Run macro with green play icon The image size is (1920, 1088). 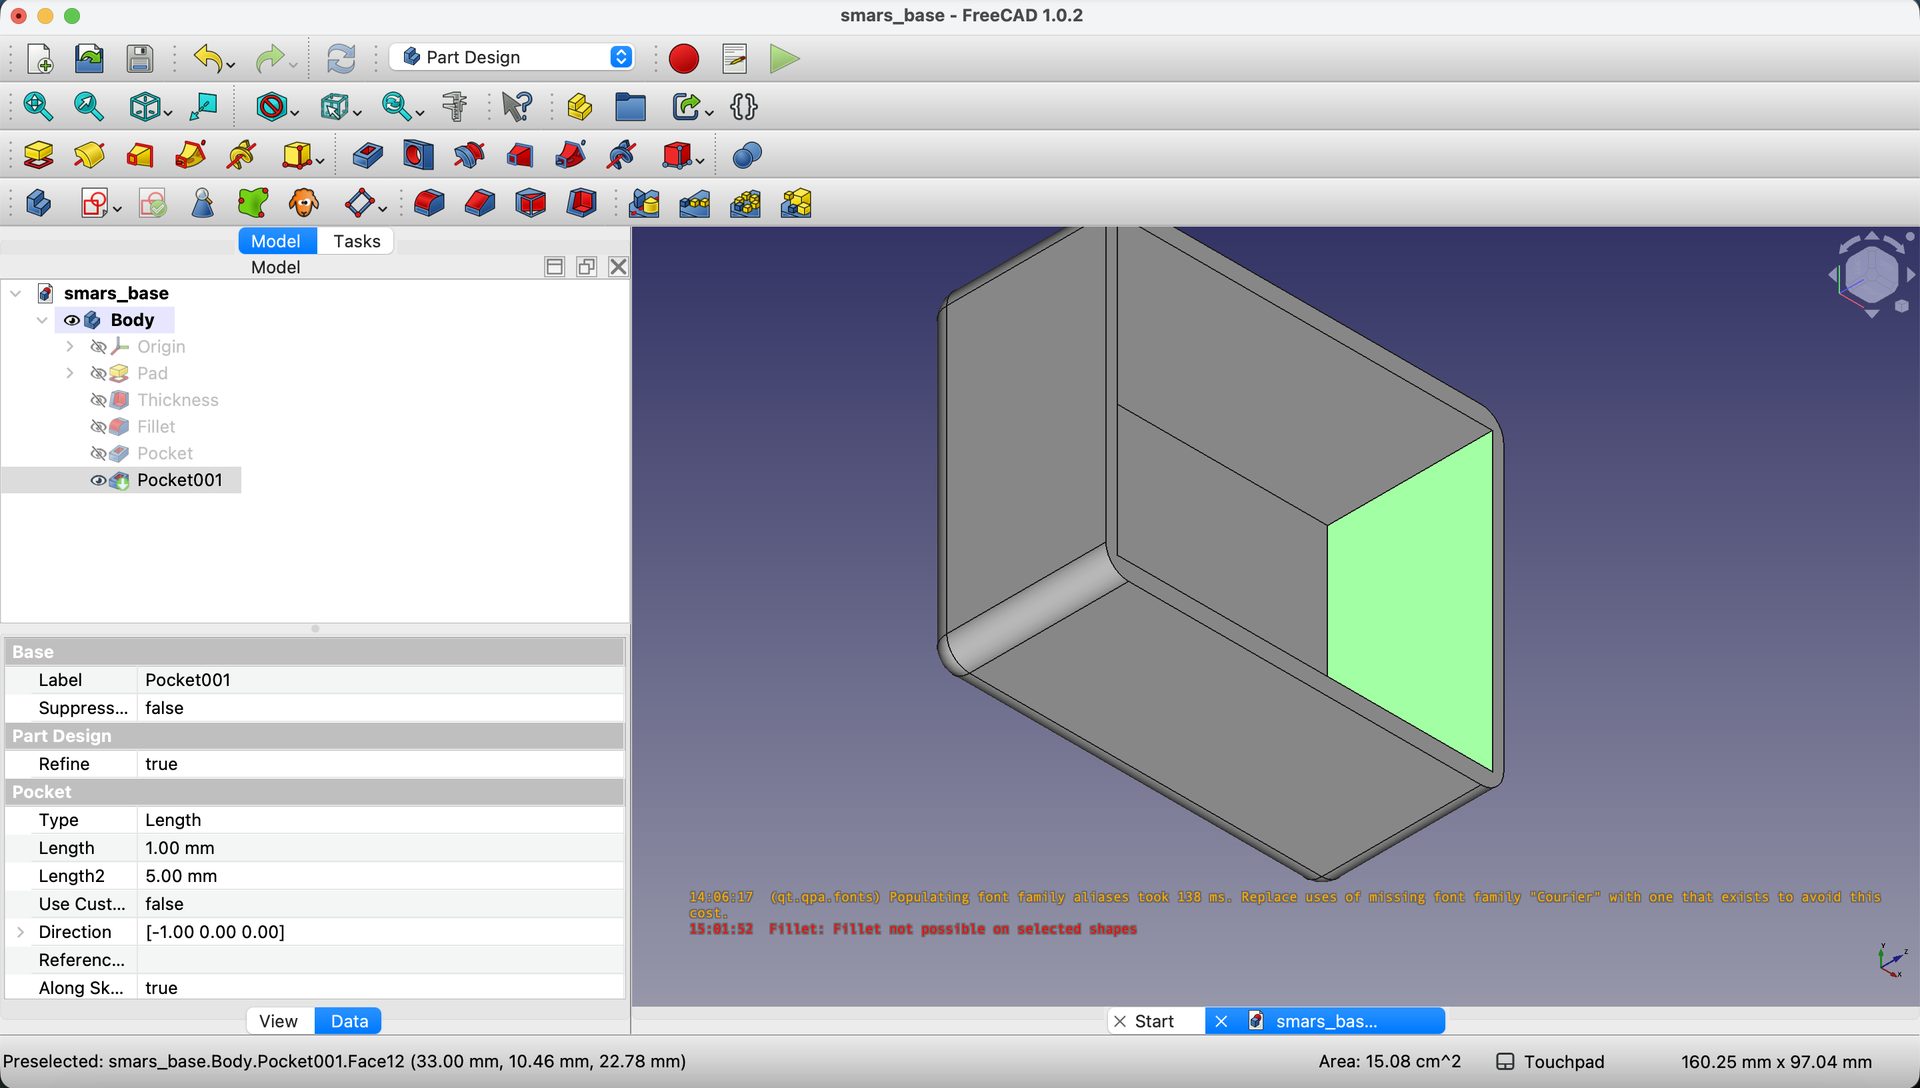pyautogui.click(x=785, y=58)
